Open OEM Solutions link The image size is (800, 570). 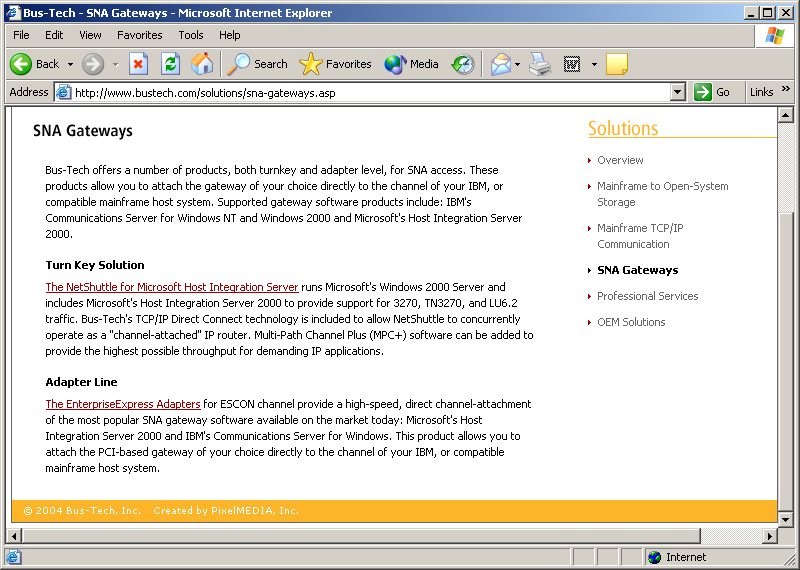coord(631,322)
